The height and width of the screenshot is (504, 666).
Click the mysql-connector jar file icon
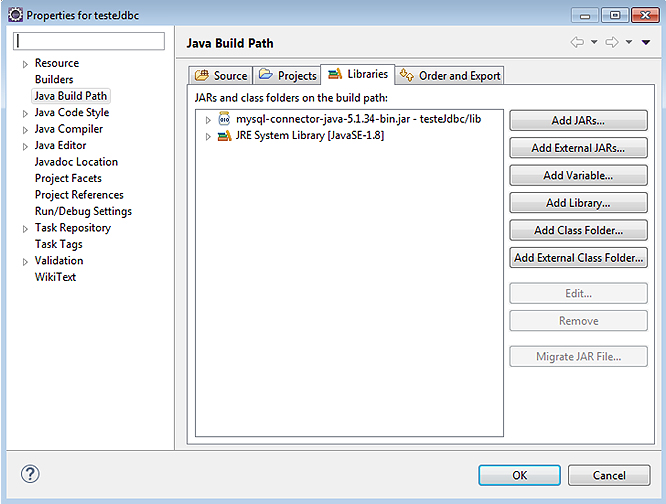tap(225, 119)
